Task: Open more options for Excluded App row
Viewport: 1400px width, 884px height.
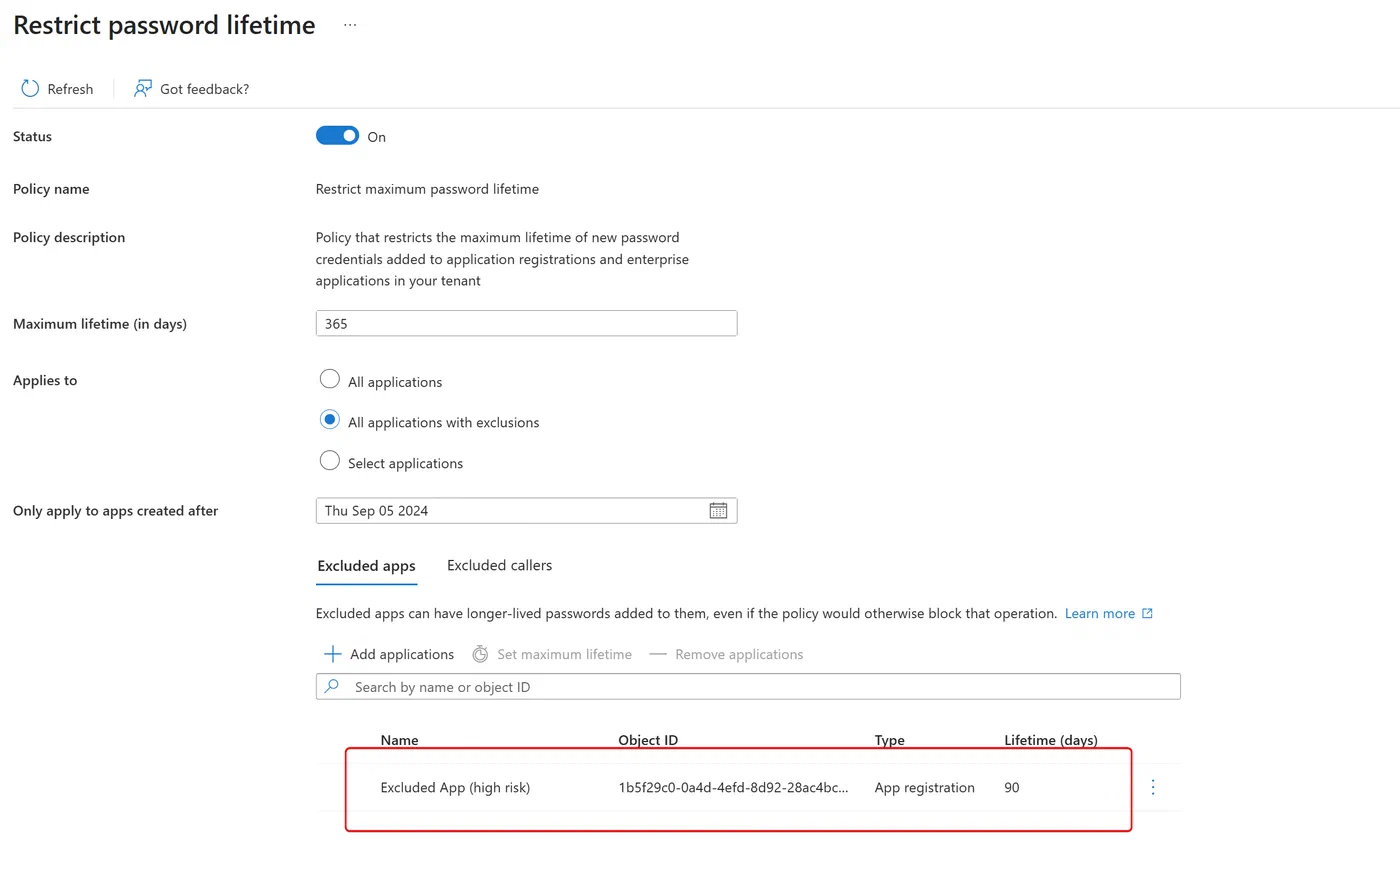Action: coord(1153,788)
